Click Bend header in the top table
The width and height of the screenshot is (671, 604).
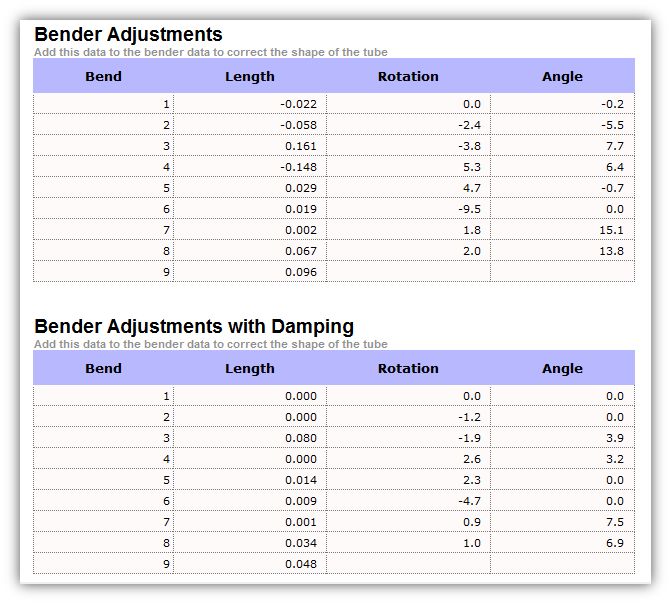(103, 76)
